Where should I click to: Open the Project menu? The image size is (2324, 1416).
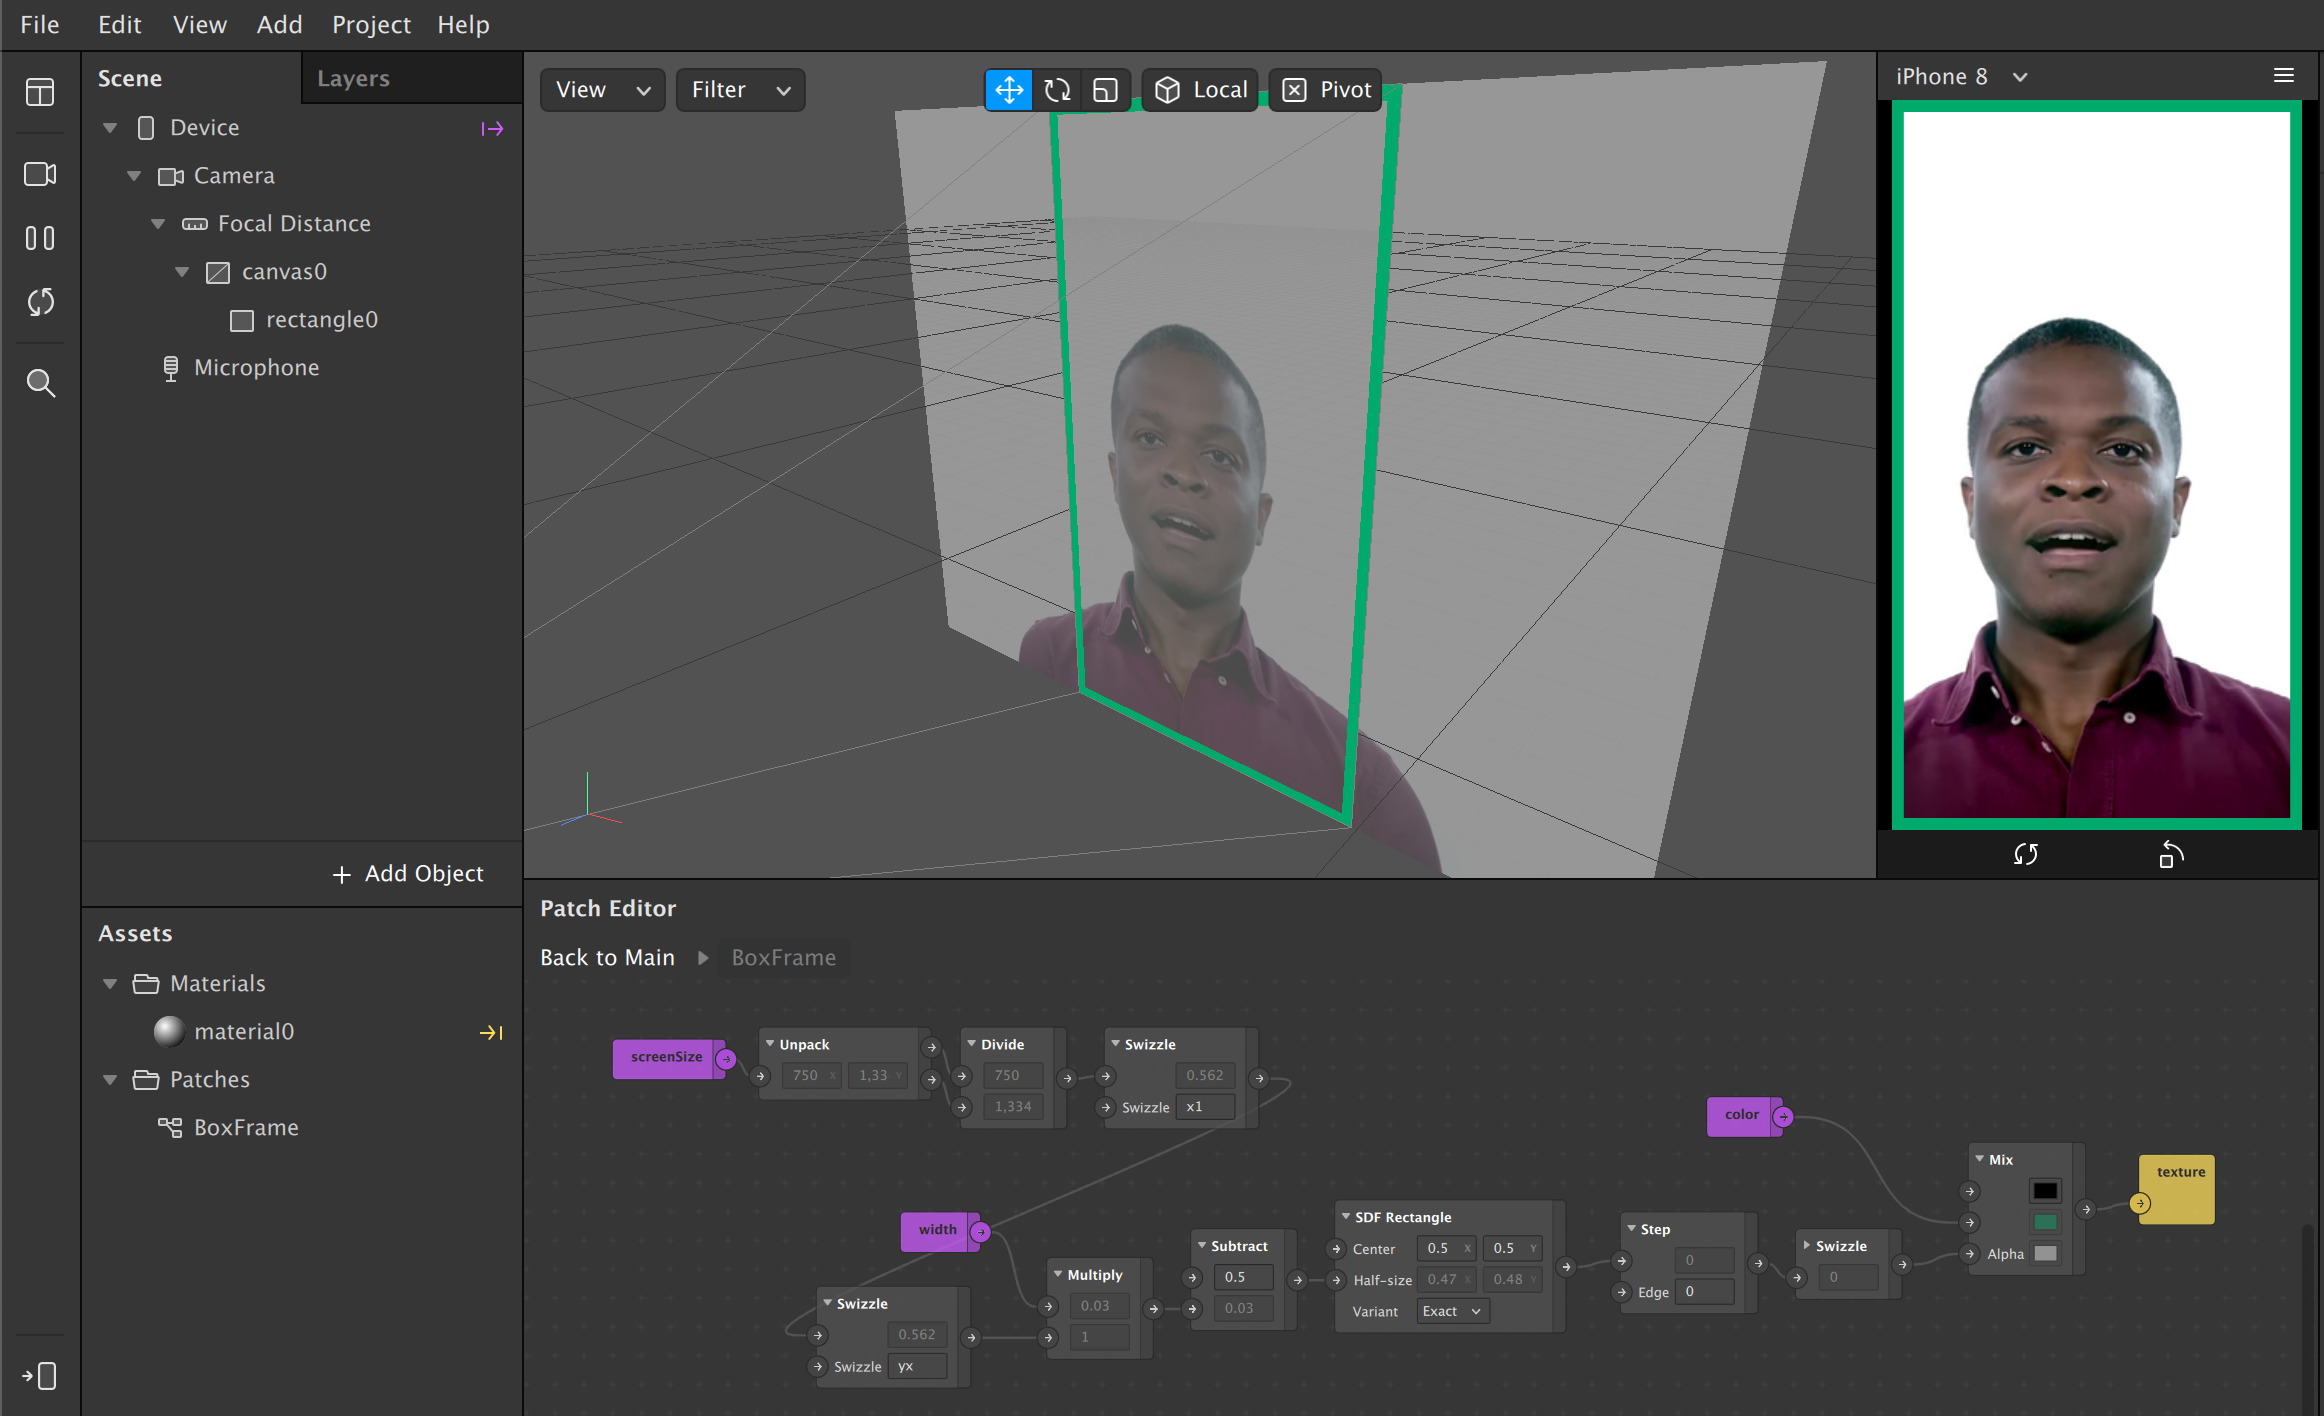click(371, 24)
